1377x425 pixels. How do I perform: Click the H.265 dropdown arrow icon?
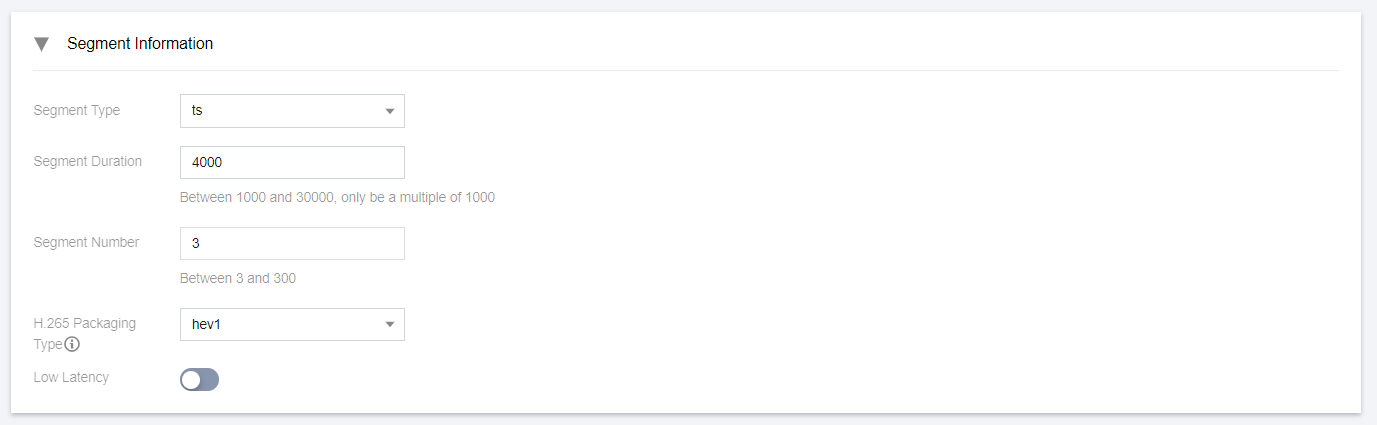(x=390, y=325)
